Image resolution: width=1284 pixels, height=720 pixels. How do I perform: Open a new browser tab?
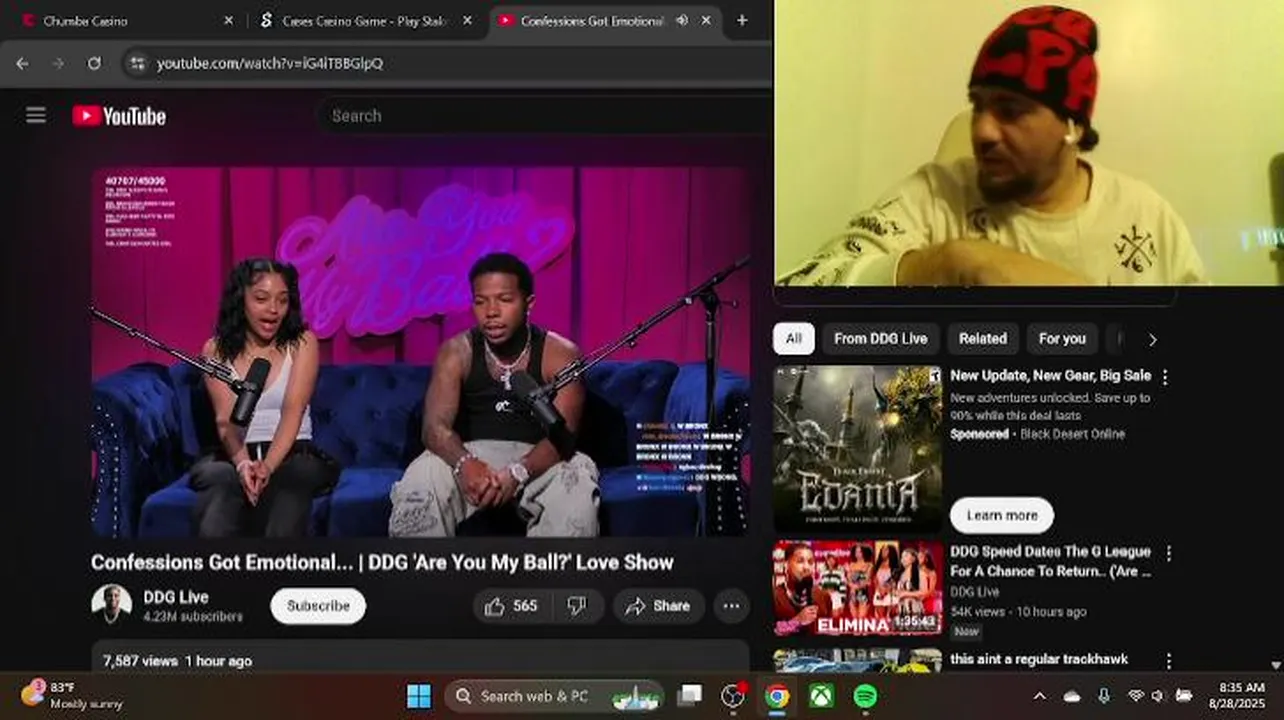pyautogui.click(x=742, y=20)
